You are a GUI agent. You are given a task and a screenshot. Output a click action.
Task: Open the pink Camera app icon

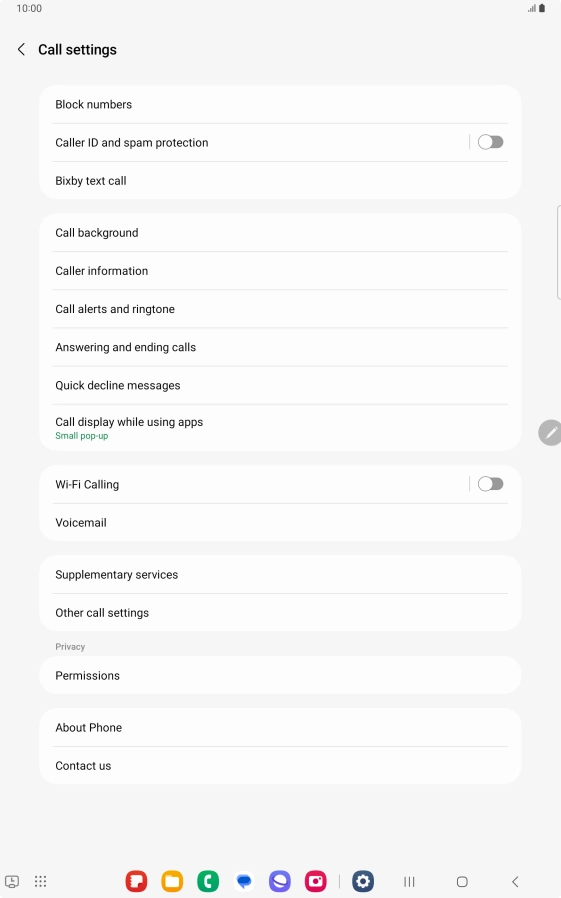pyautogui.click(x=315, y=881)
